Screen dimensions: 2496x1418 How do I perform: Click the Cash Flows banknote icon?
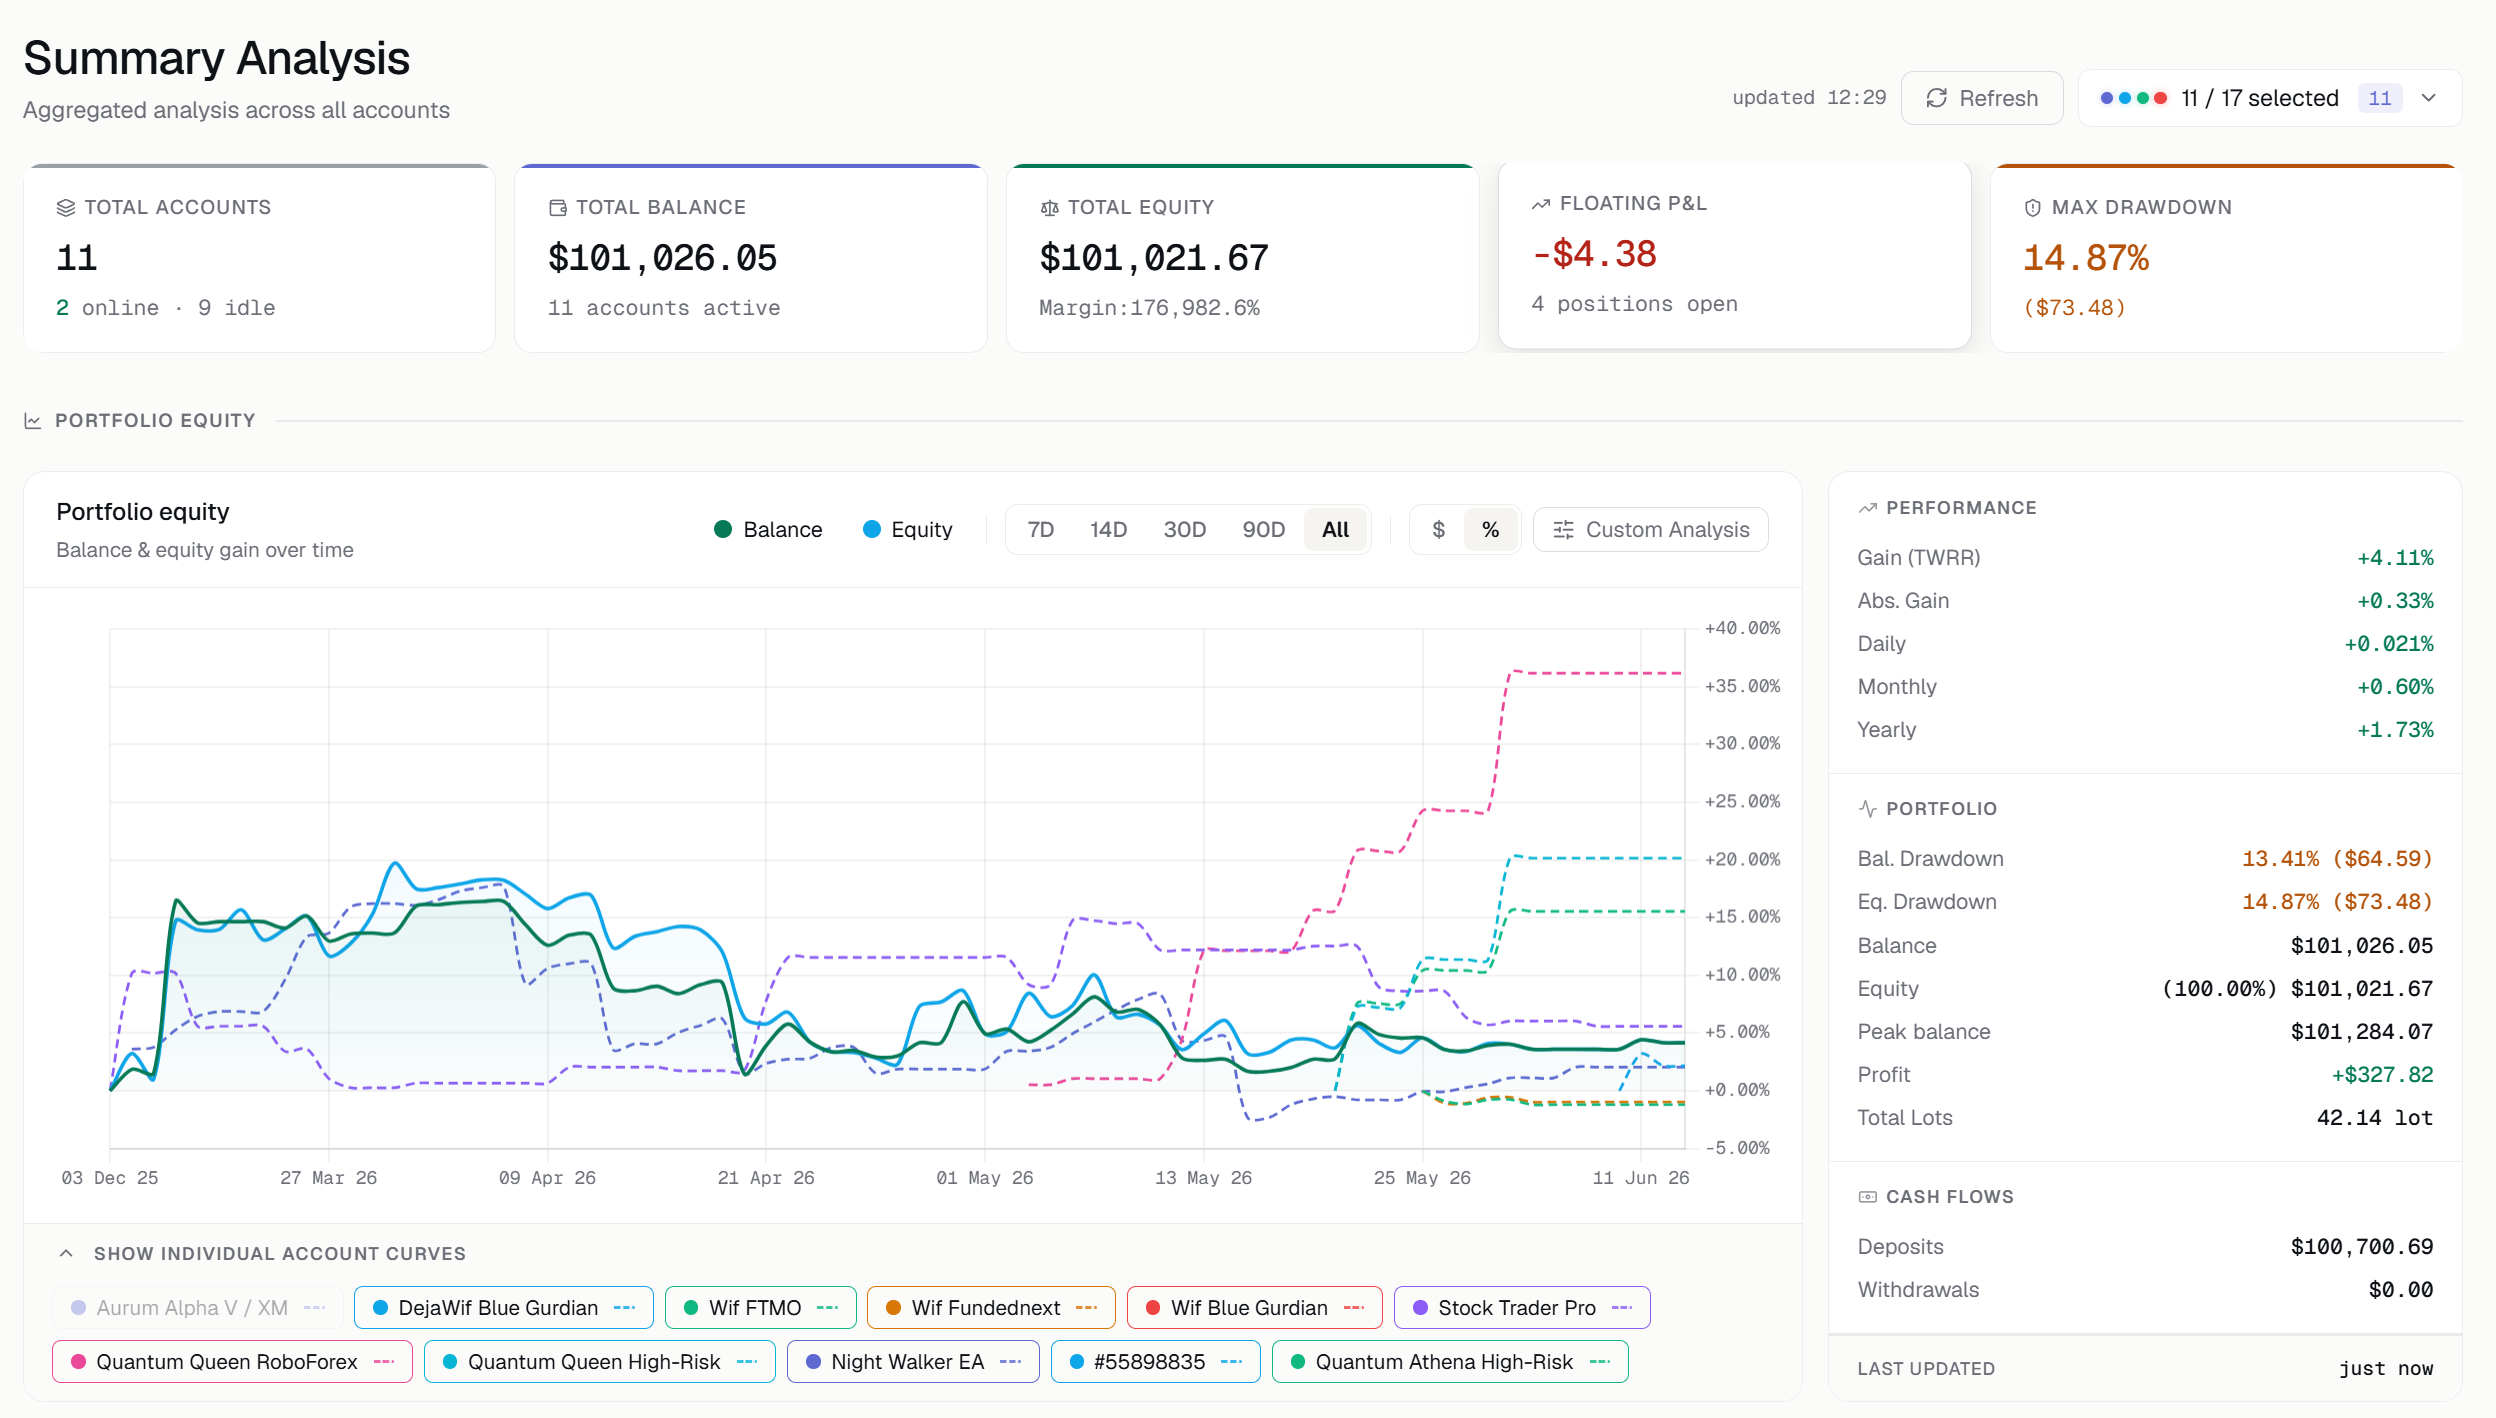1867,1197
